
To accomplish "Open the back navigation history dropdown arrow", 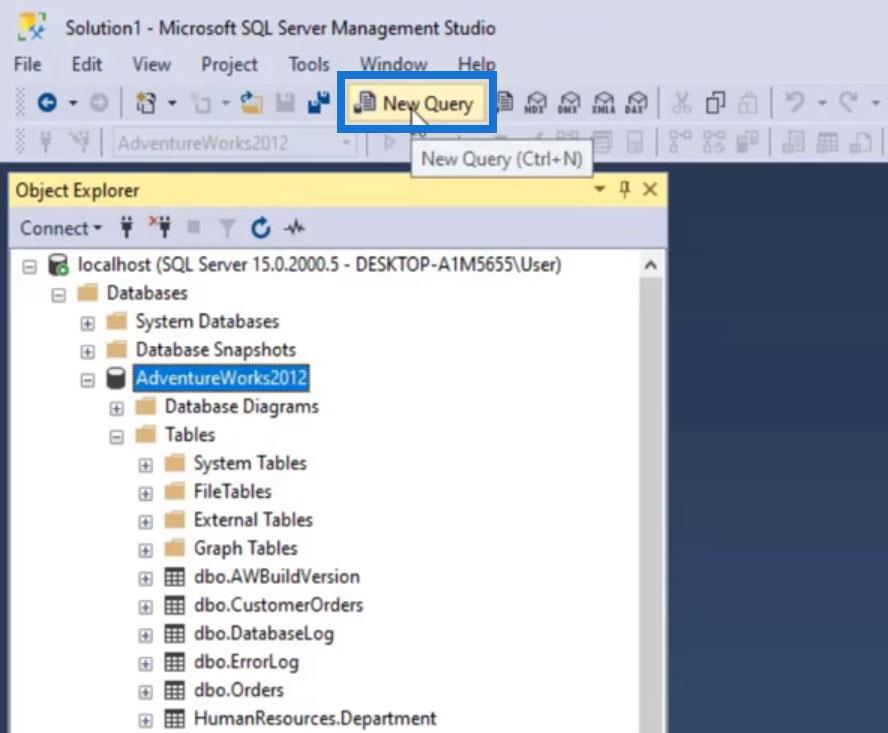I will (73, 103).
